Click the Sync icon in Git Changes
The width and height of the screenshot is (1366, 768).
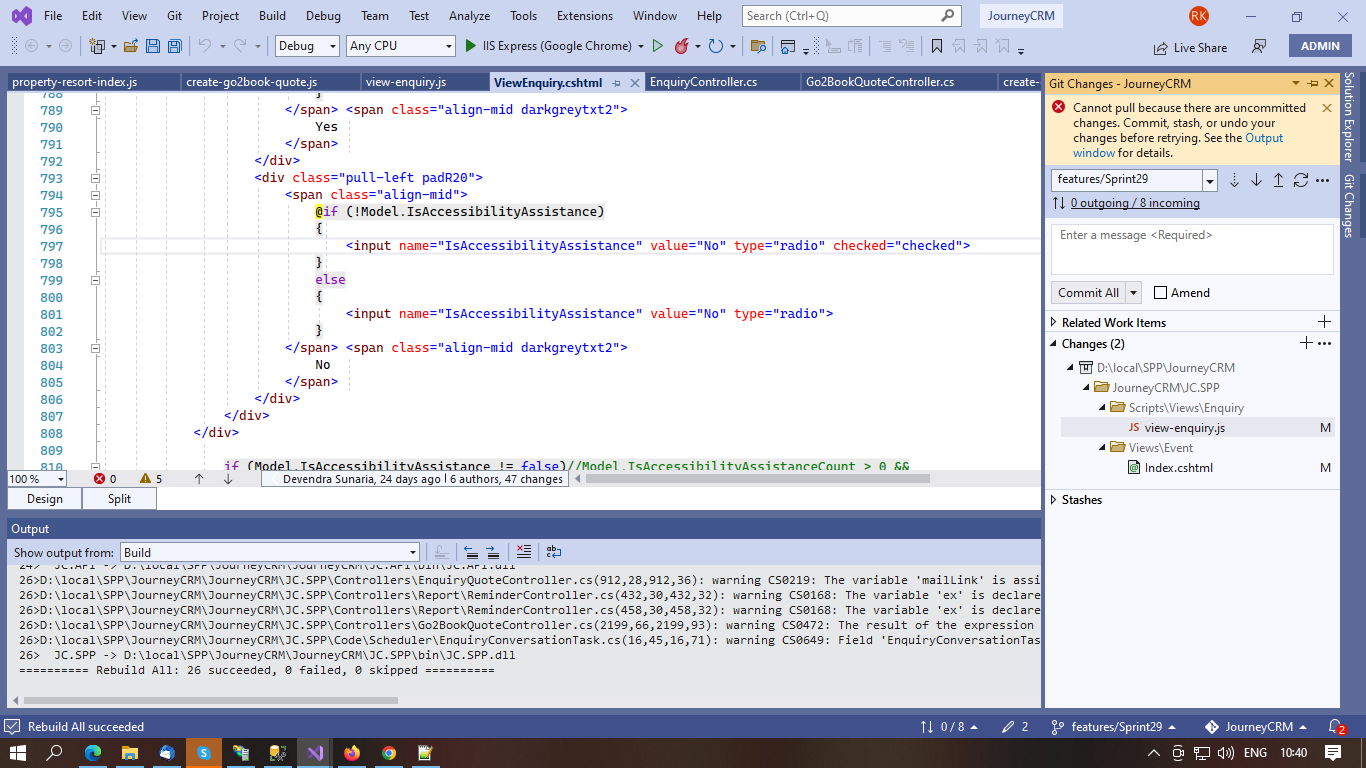tap(1300, 180)
